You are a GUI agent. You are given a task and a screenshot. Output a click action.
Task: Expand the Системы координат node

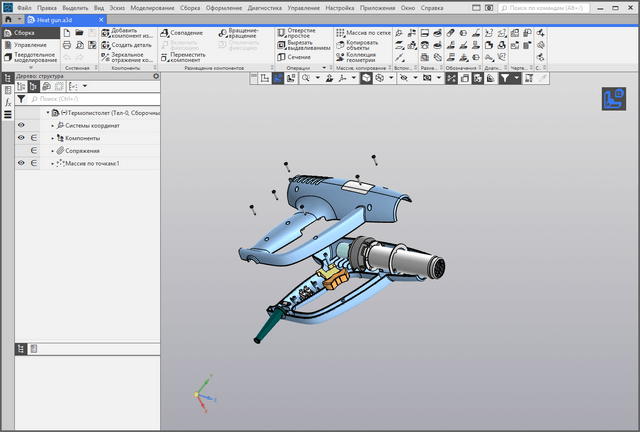click(53, 125)
